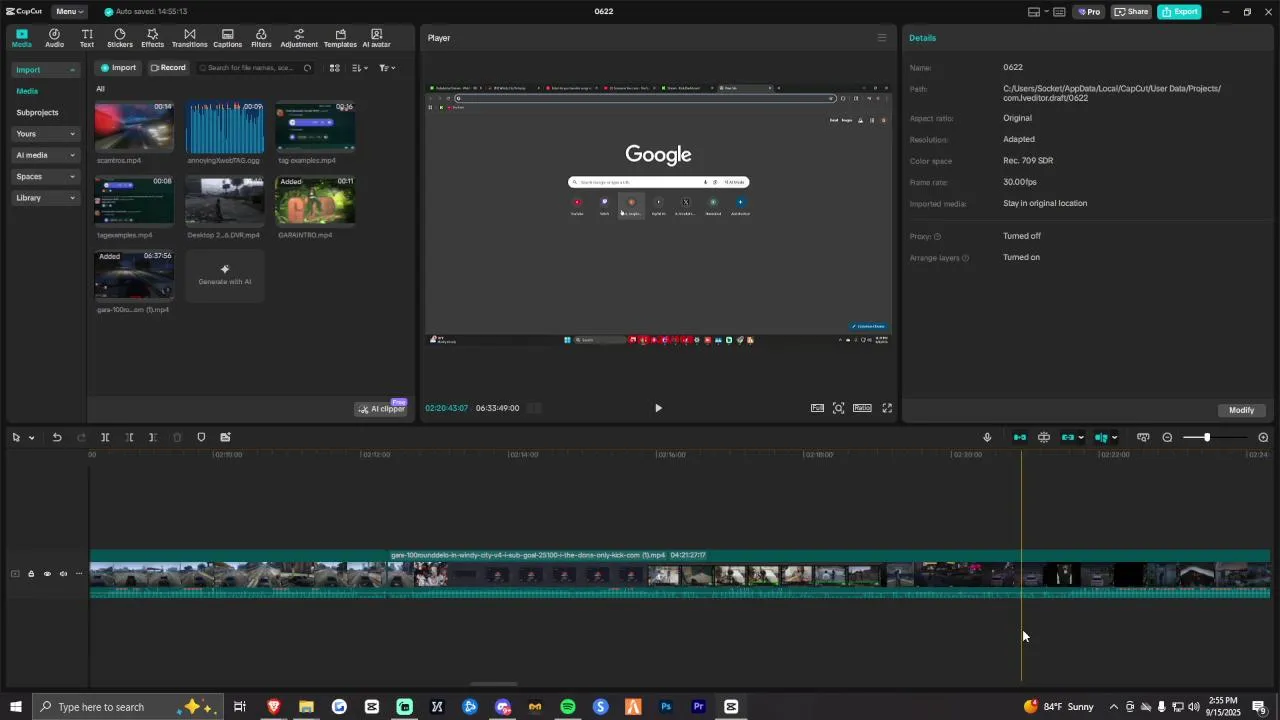Expand the Yours sidebar section

coord(46,134)
